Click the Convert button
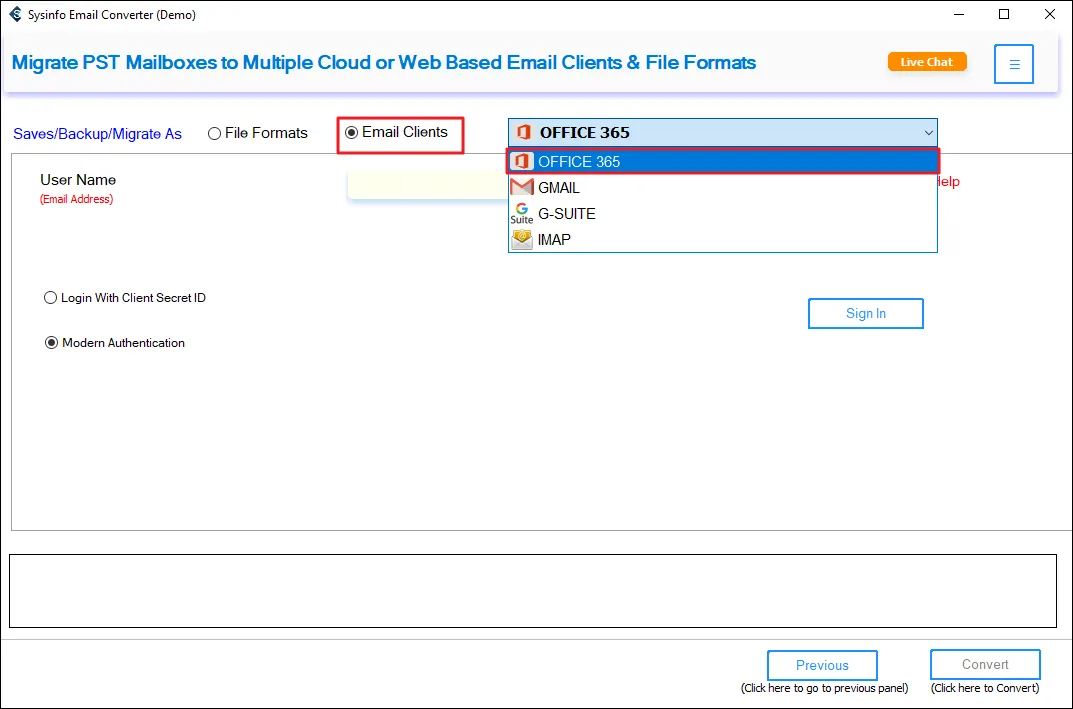 (x=985, y=665)
